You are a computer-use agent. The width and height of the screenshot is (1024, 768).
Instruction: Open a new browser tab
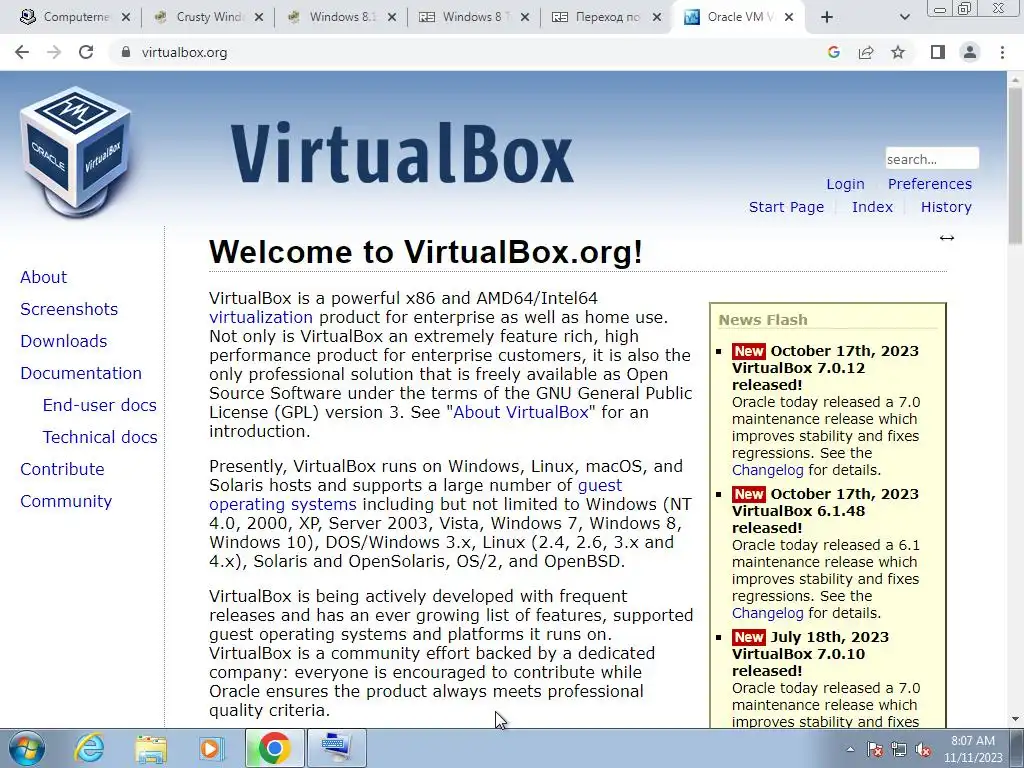tap(827, 17)
